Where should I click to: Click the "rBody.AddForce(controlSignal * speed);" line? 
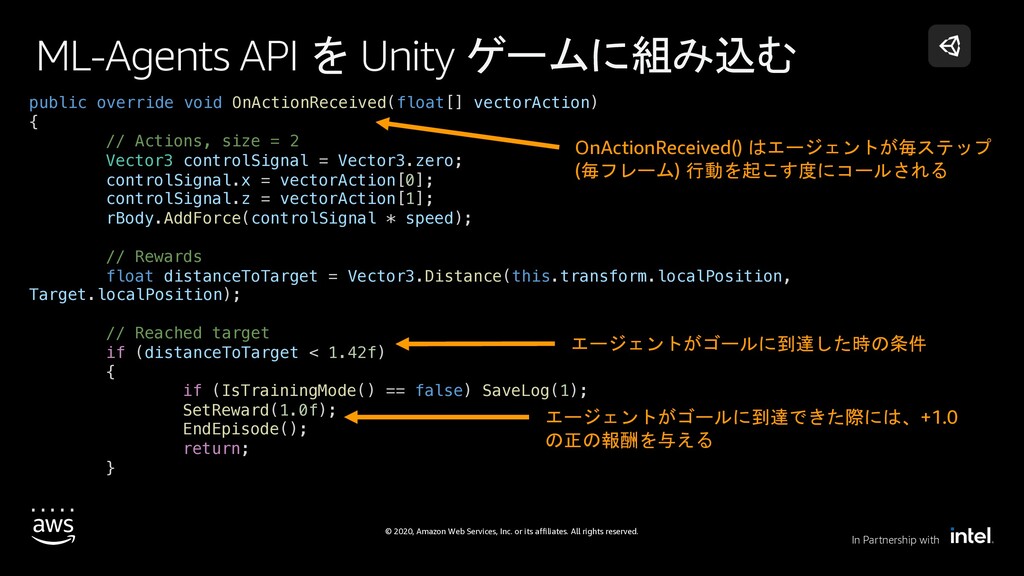click(x=289, y=218)
